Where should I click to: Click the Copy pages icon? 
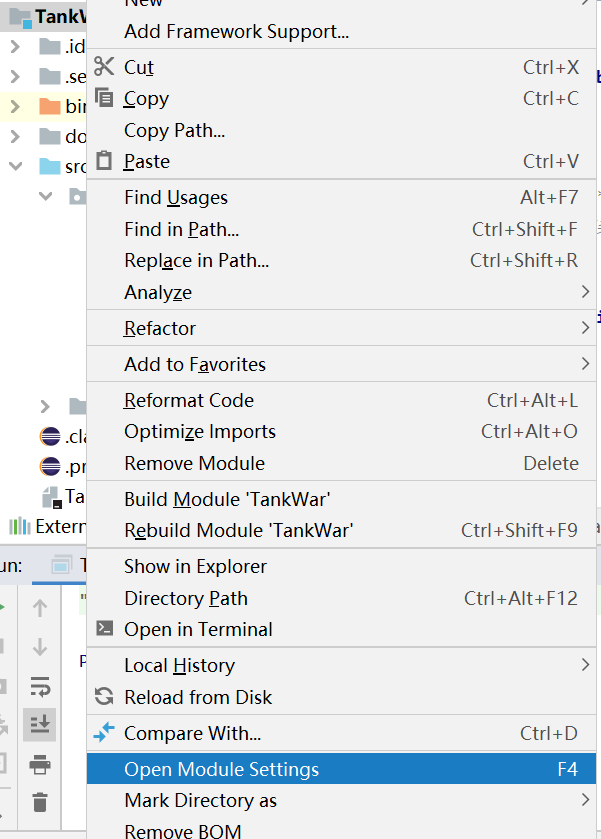104,98
